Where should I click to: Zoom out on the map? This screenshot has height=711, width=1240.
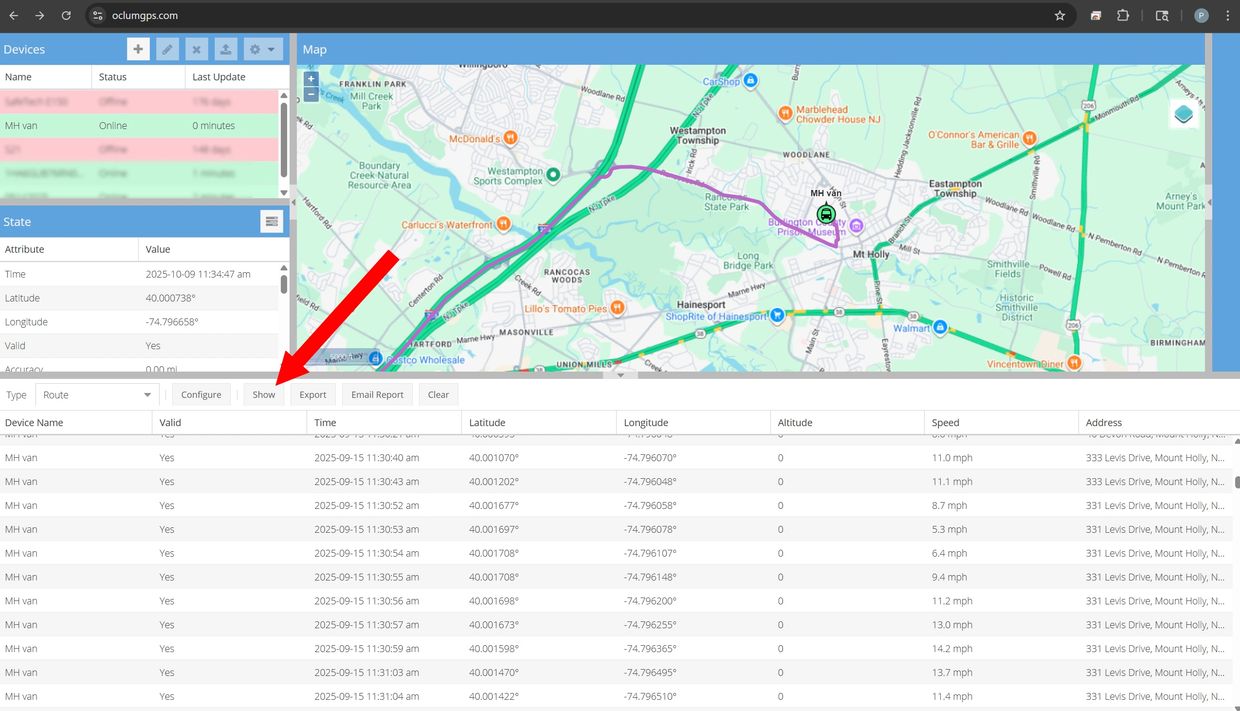311,94
